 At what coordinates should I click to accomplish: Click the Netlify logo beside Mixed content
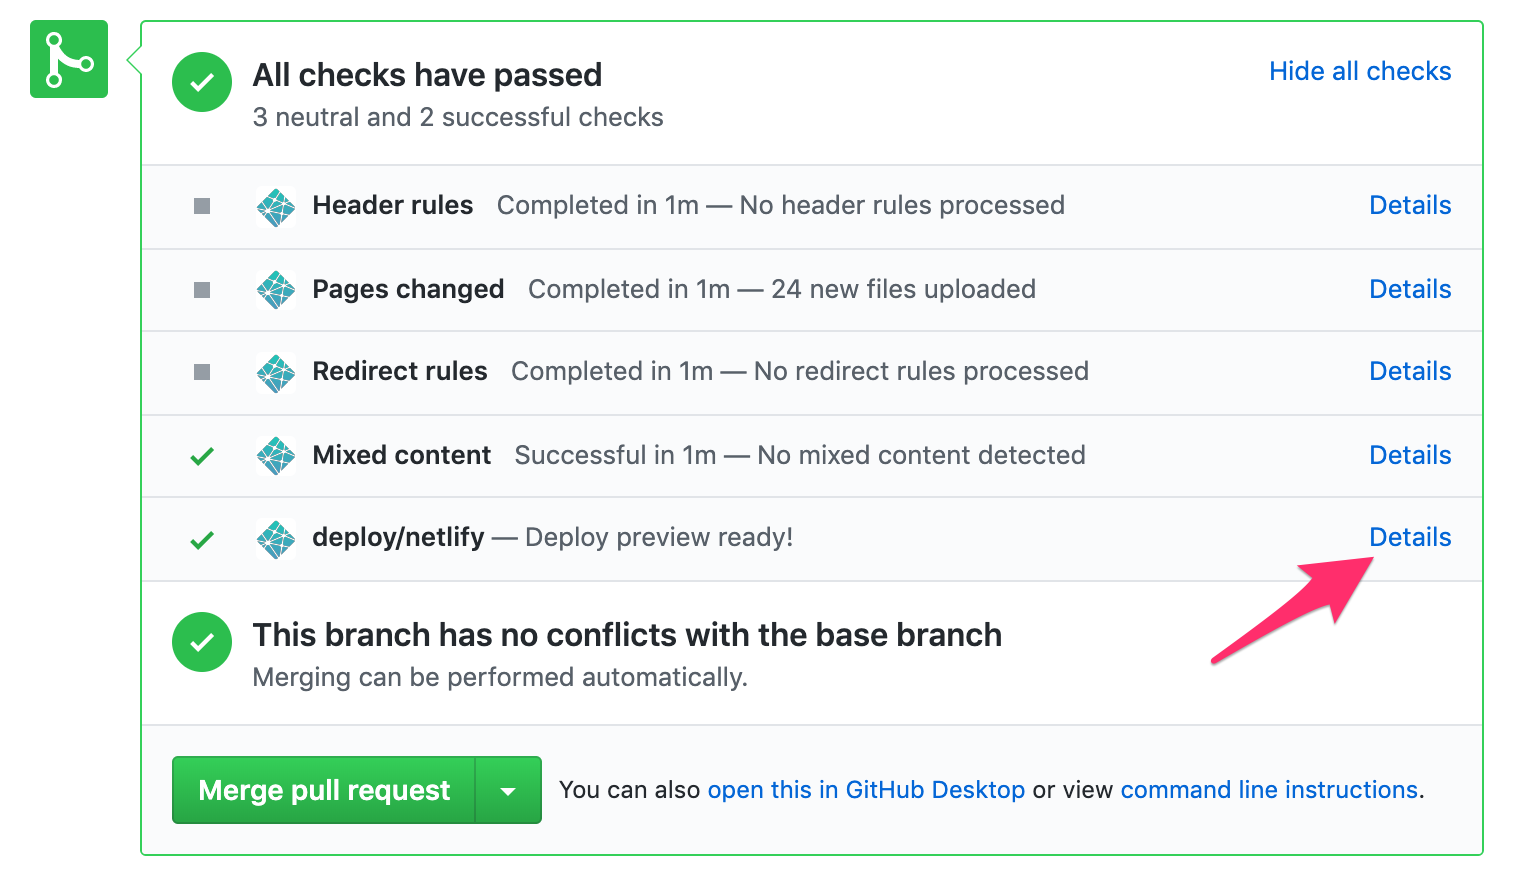(276, 456)
